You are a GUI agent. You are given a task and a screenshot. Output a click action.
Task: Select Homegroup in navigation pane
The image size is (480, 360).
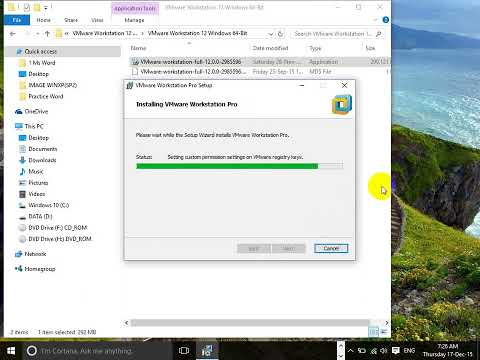(40, 269)
